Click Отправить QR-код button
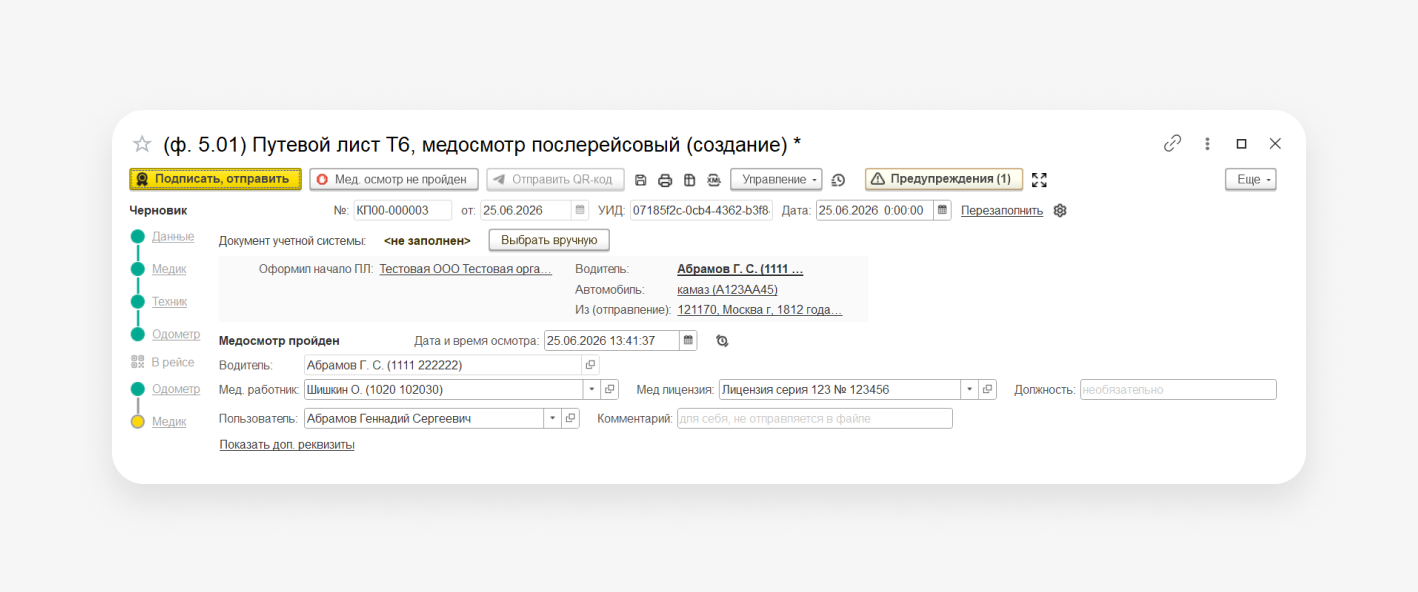Image resolution: width=1418 pixels, height=592 pixels. click(x=555, y=179)
